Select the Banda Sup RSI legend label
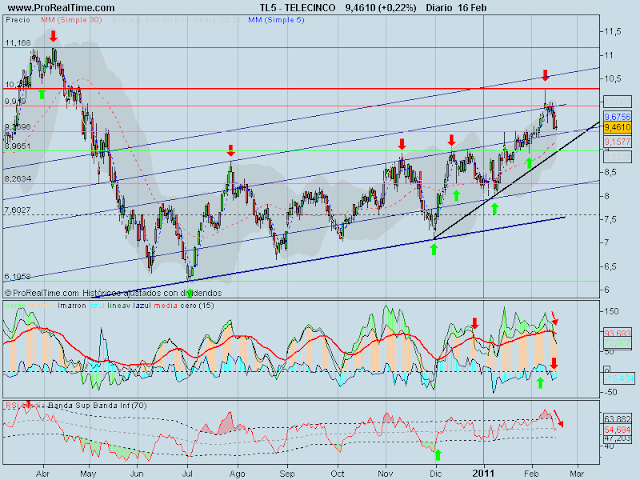Screen dimensions: 640x480 [x=70, y=405]
